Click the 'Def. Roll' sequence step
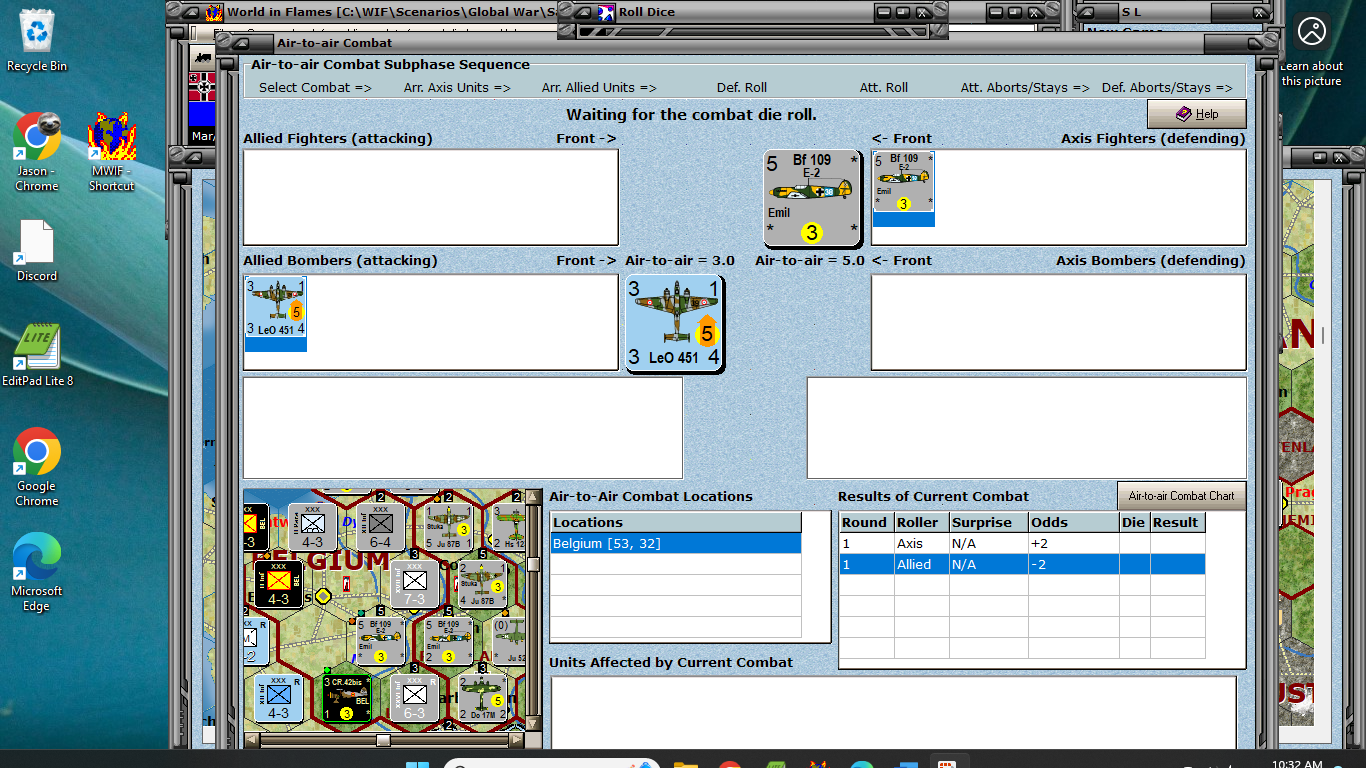The image size is (1366, 768). click(742, 87)
